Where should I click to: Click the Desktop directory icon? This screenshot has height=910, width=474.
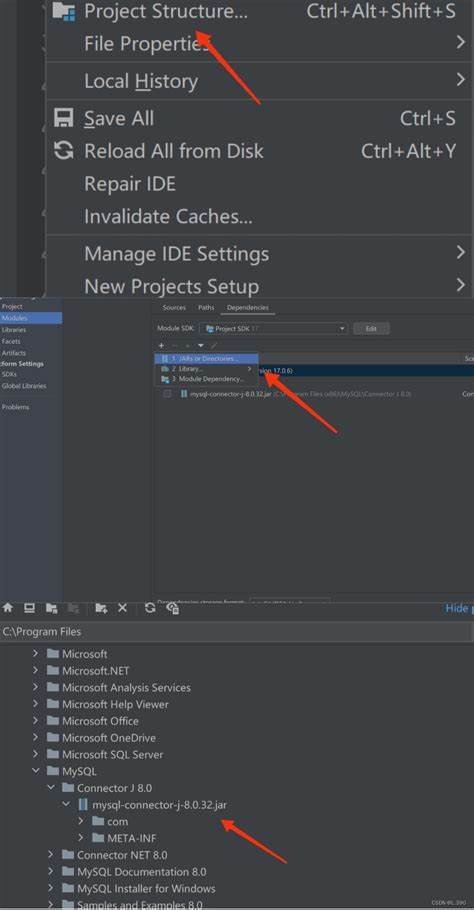click(29, 608)
